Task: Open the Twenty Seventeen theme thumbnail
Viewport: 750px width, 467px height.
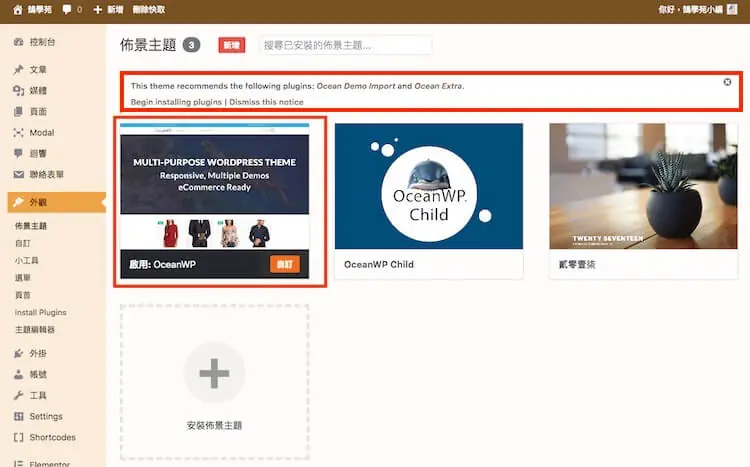Action: (x=643, y=186)
